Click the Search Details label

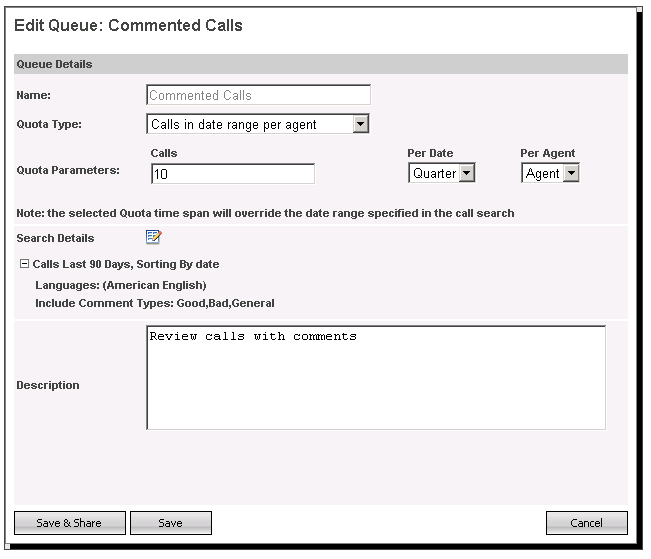pyautogui.click(x=55, y=238)
